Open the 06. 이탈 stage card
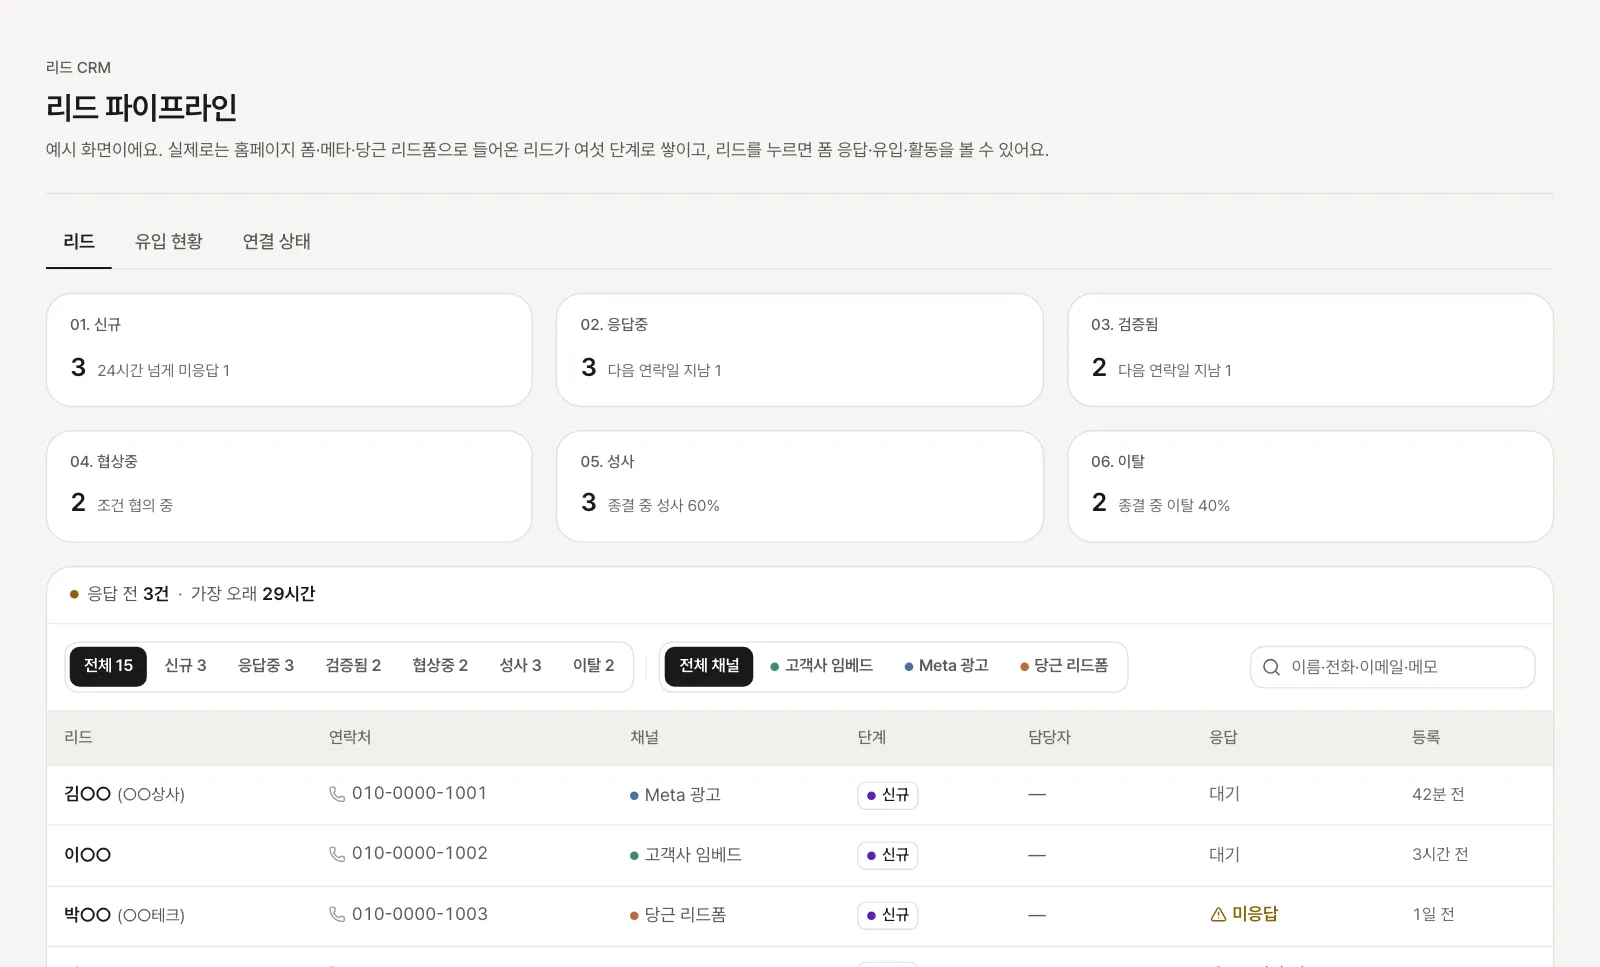This screenshot has width=1600, height=967. point(1310,487)
